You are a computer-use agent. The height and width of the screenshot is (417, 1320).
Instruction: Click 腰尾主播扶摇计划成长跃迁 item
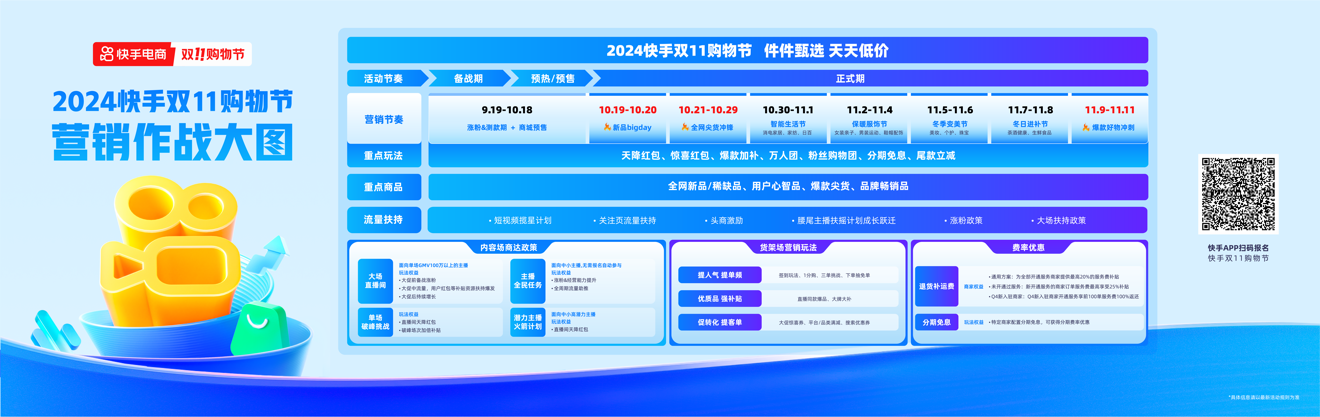coord(844,220)
